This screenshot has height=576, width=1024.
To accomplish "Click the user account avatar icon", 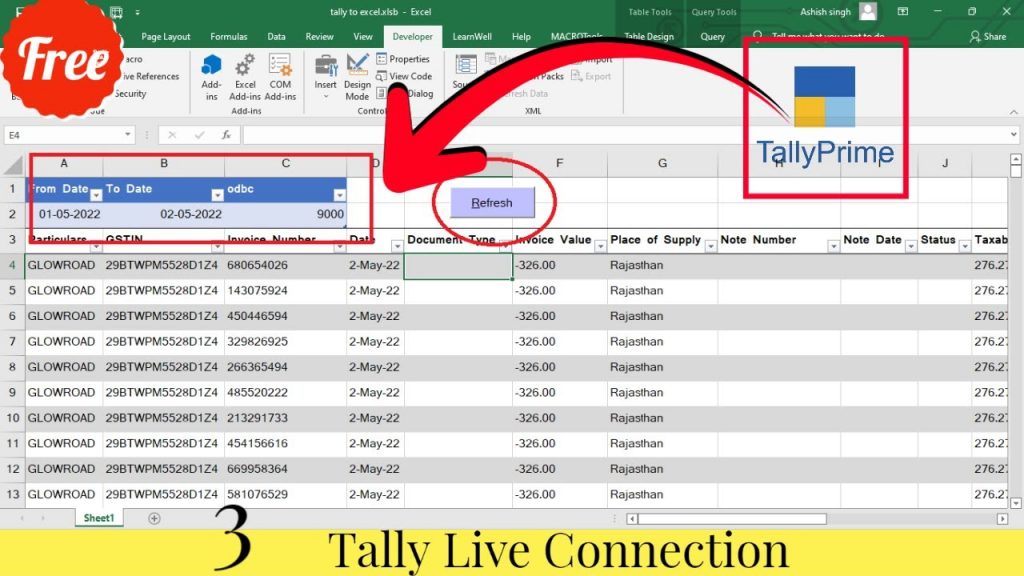I will (868, 12).
